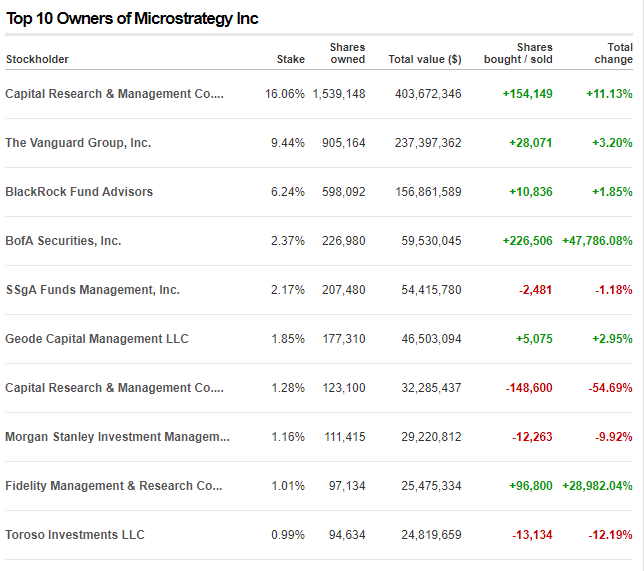644x571 pixels.
Task: Click total value 46,503,094
Action: pos(431,339)
